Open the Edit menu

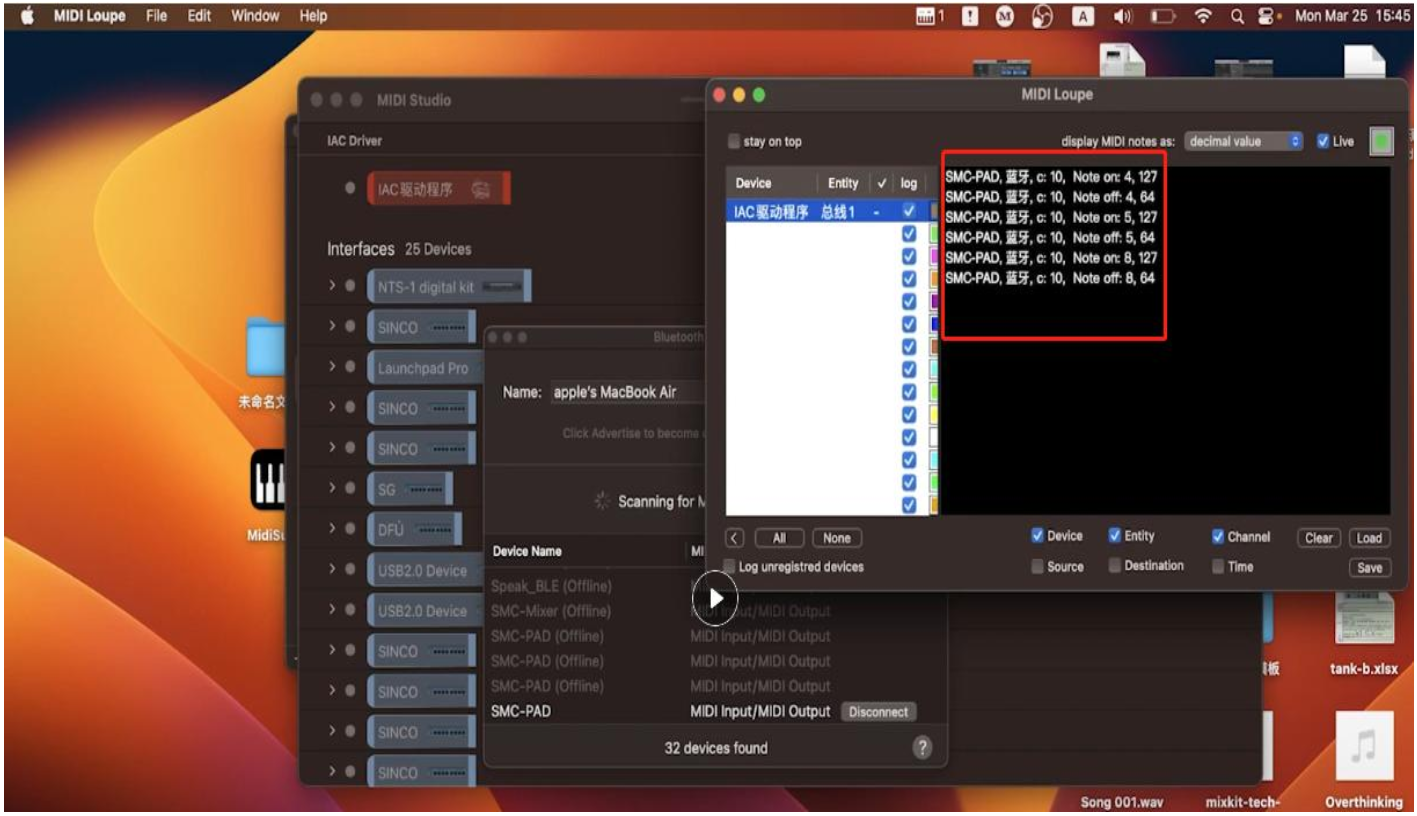pos(198,16)
